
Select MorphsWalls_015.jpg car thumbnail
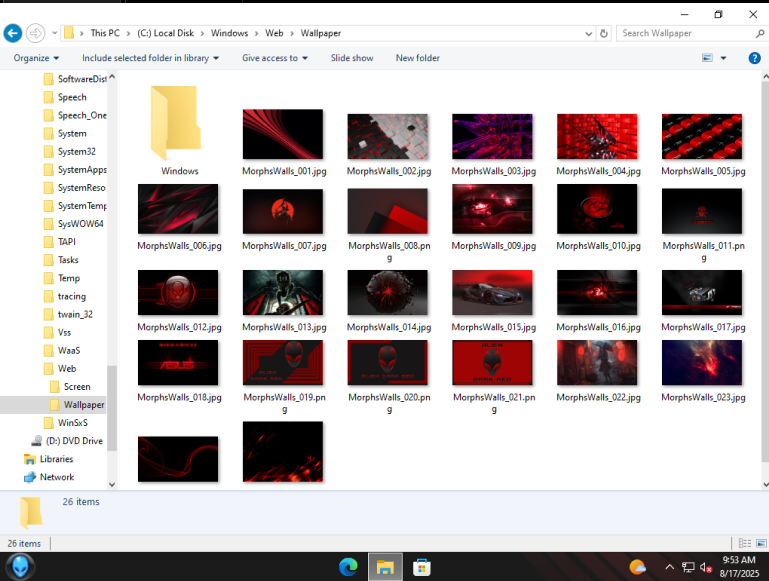(x=492, y=292)
